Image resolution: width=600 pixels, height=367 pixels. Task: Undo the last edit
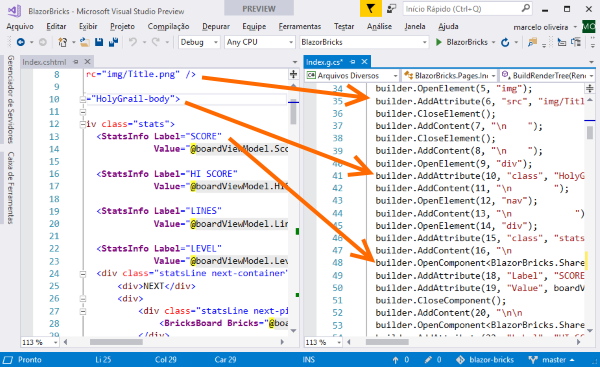[132, 42]
